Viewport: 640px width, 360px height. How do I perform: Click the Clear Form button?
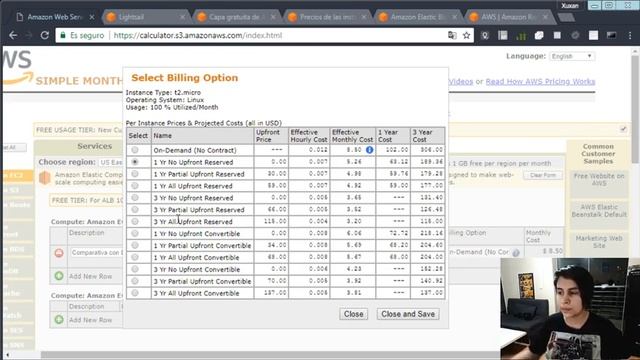pyautogui.click(x=542, y=175)
